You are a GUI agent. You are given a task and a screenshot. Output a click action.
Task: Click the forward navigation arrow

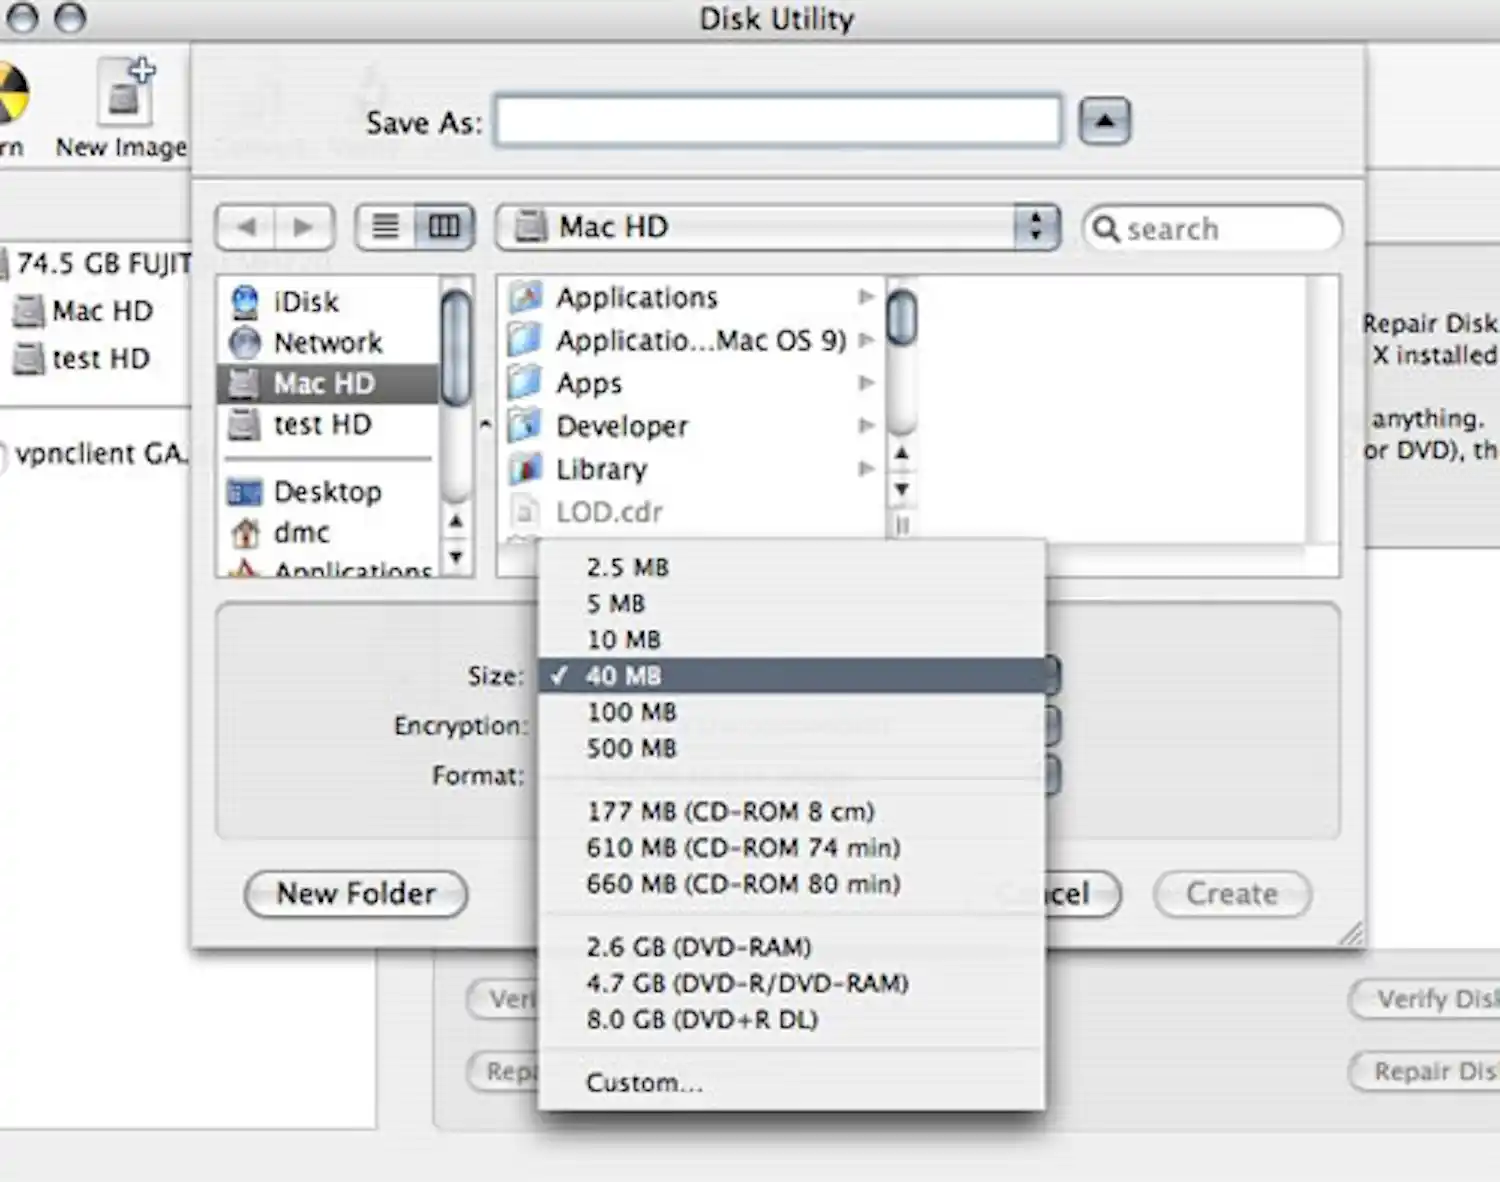pos(303,227)
